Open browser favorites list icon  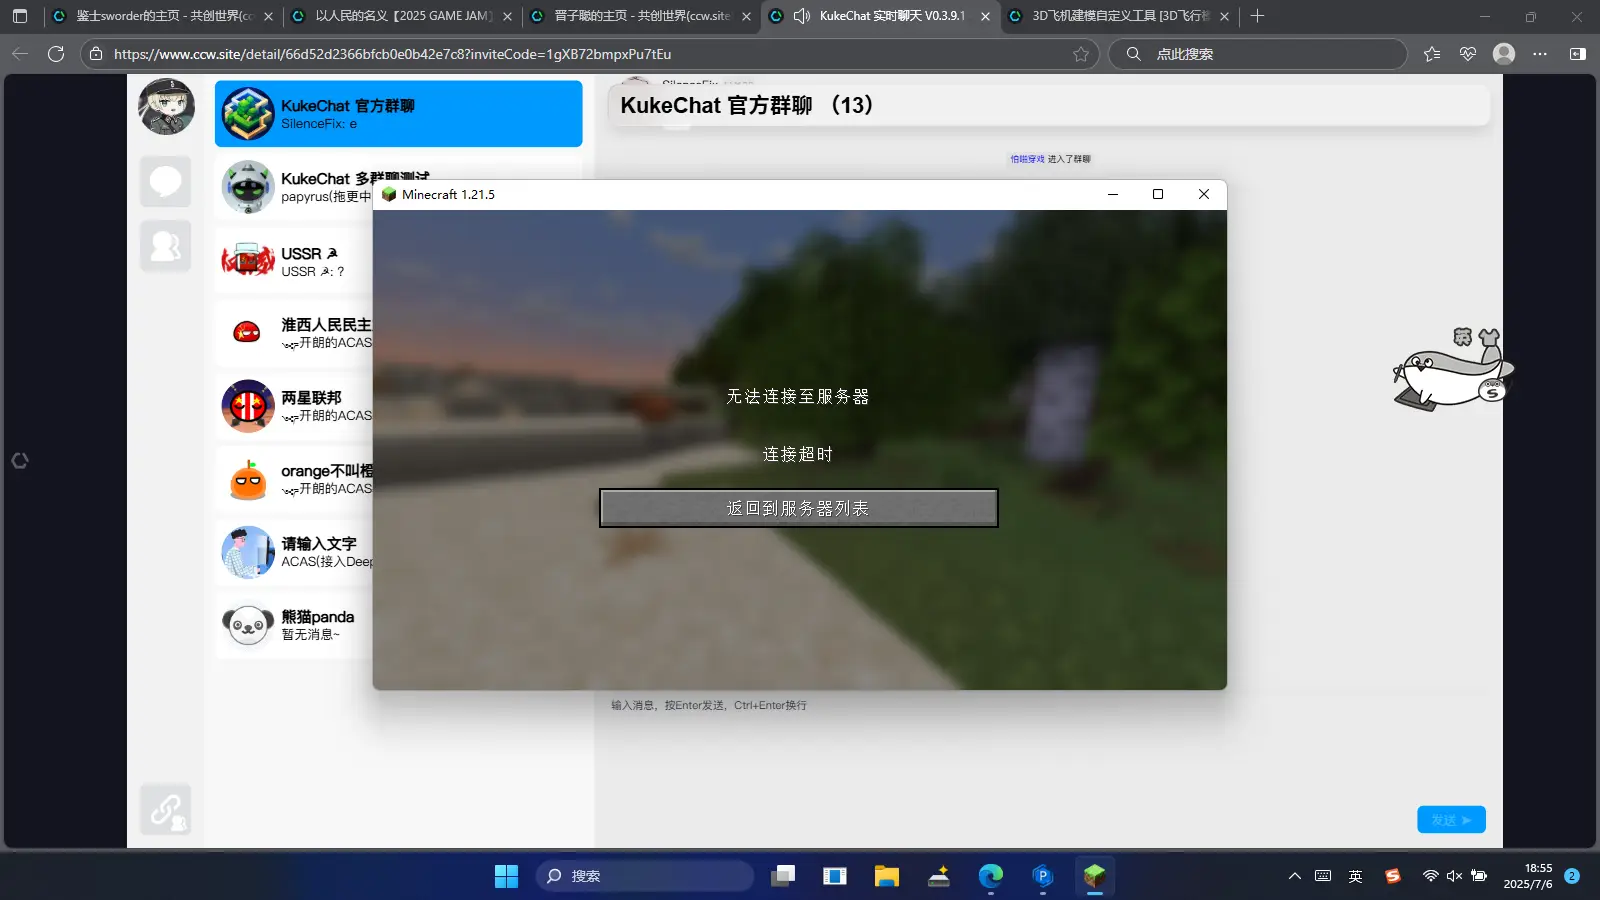pyautogui.click(x=1432, y=54)
